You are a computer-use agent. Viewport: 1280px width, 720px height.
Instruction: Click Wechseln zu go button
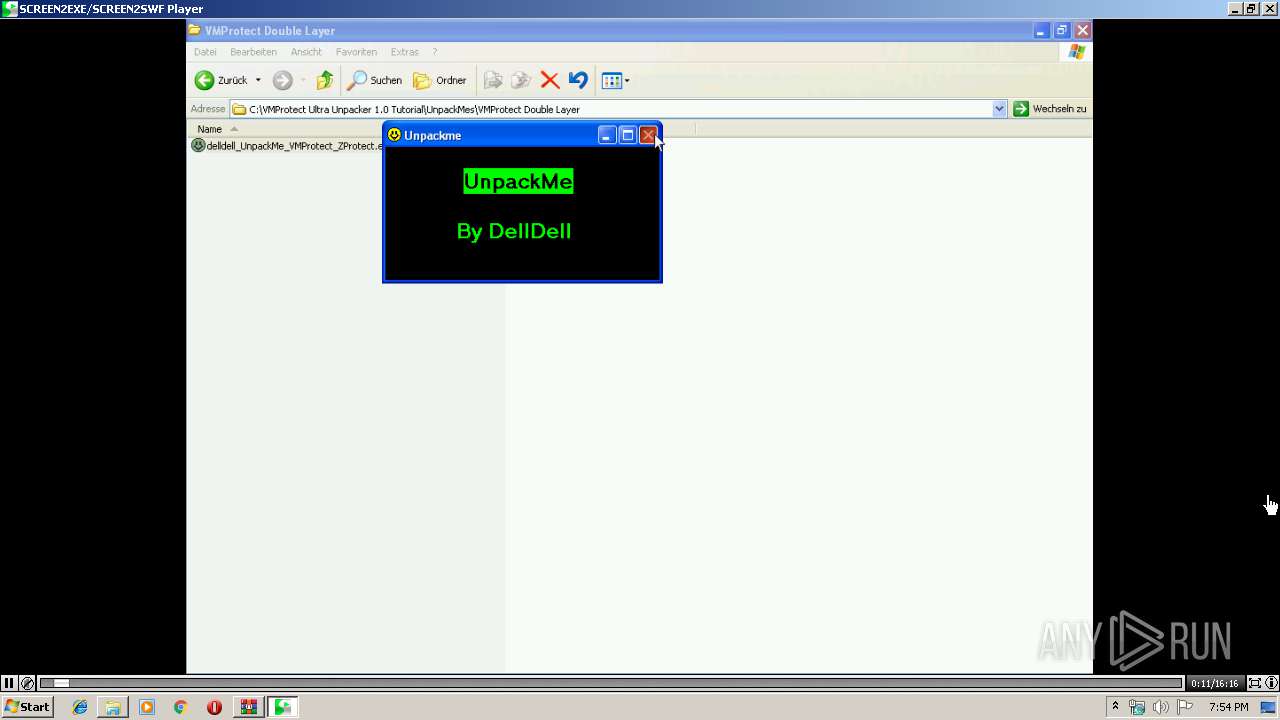[x=1050, y=109]
